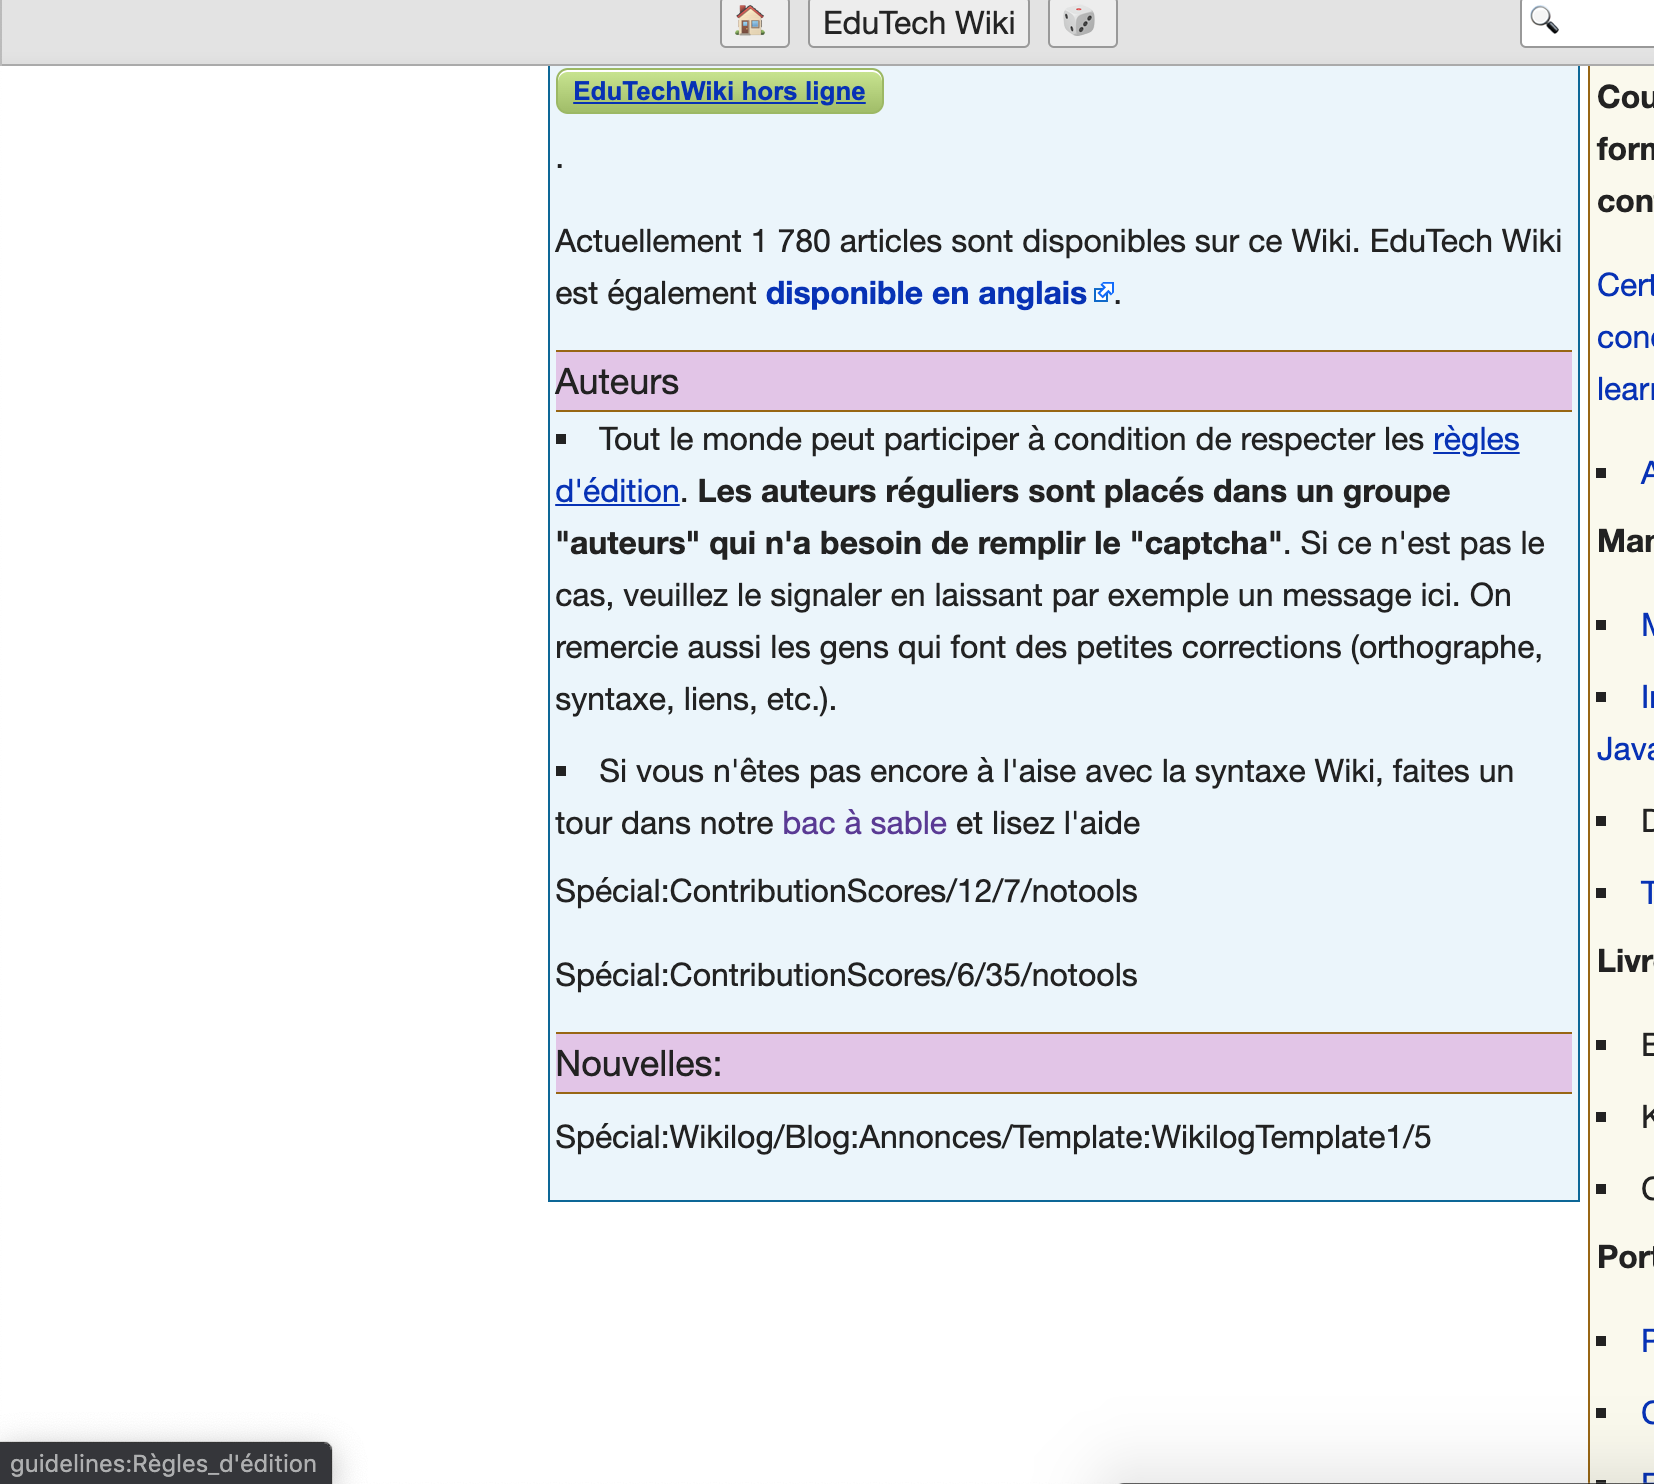Click the first bulleted sidebar link under "Portails"
Screen dimensions: 1654x1484
(1648, 1340)
